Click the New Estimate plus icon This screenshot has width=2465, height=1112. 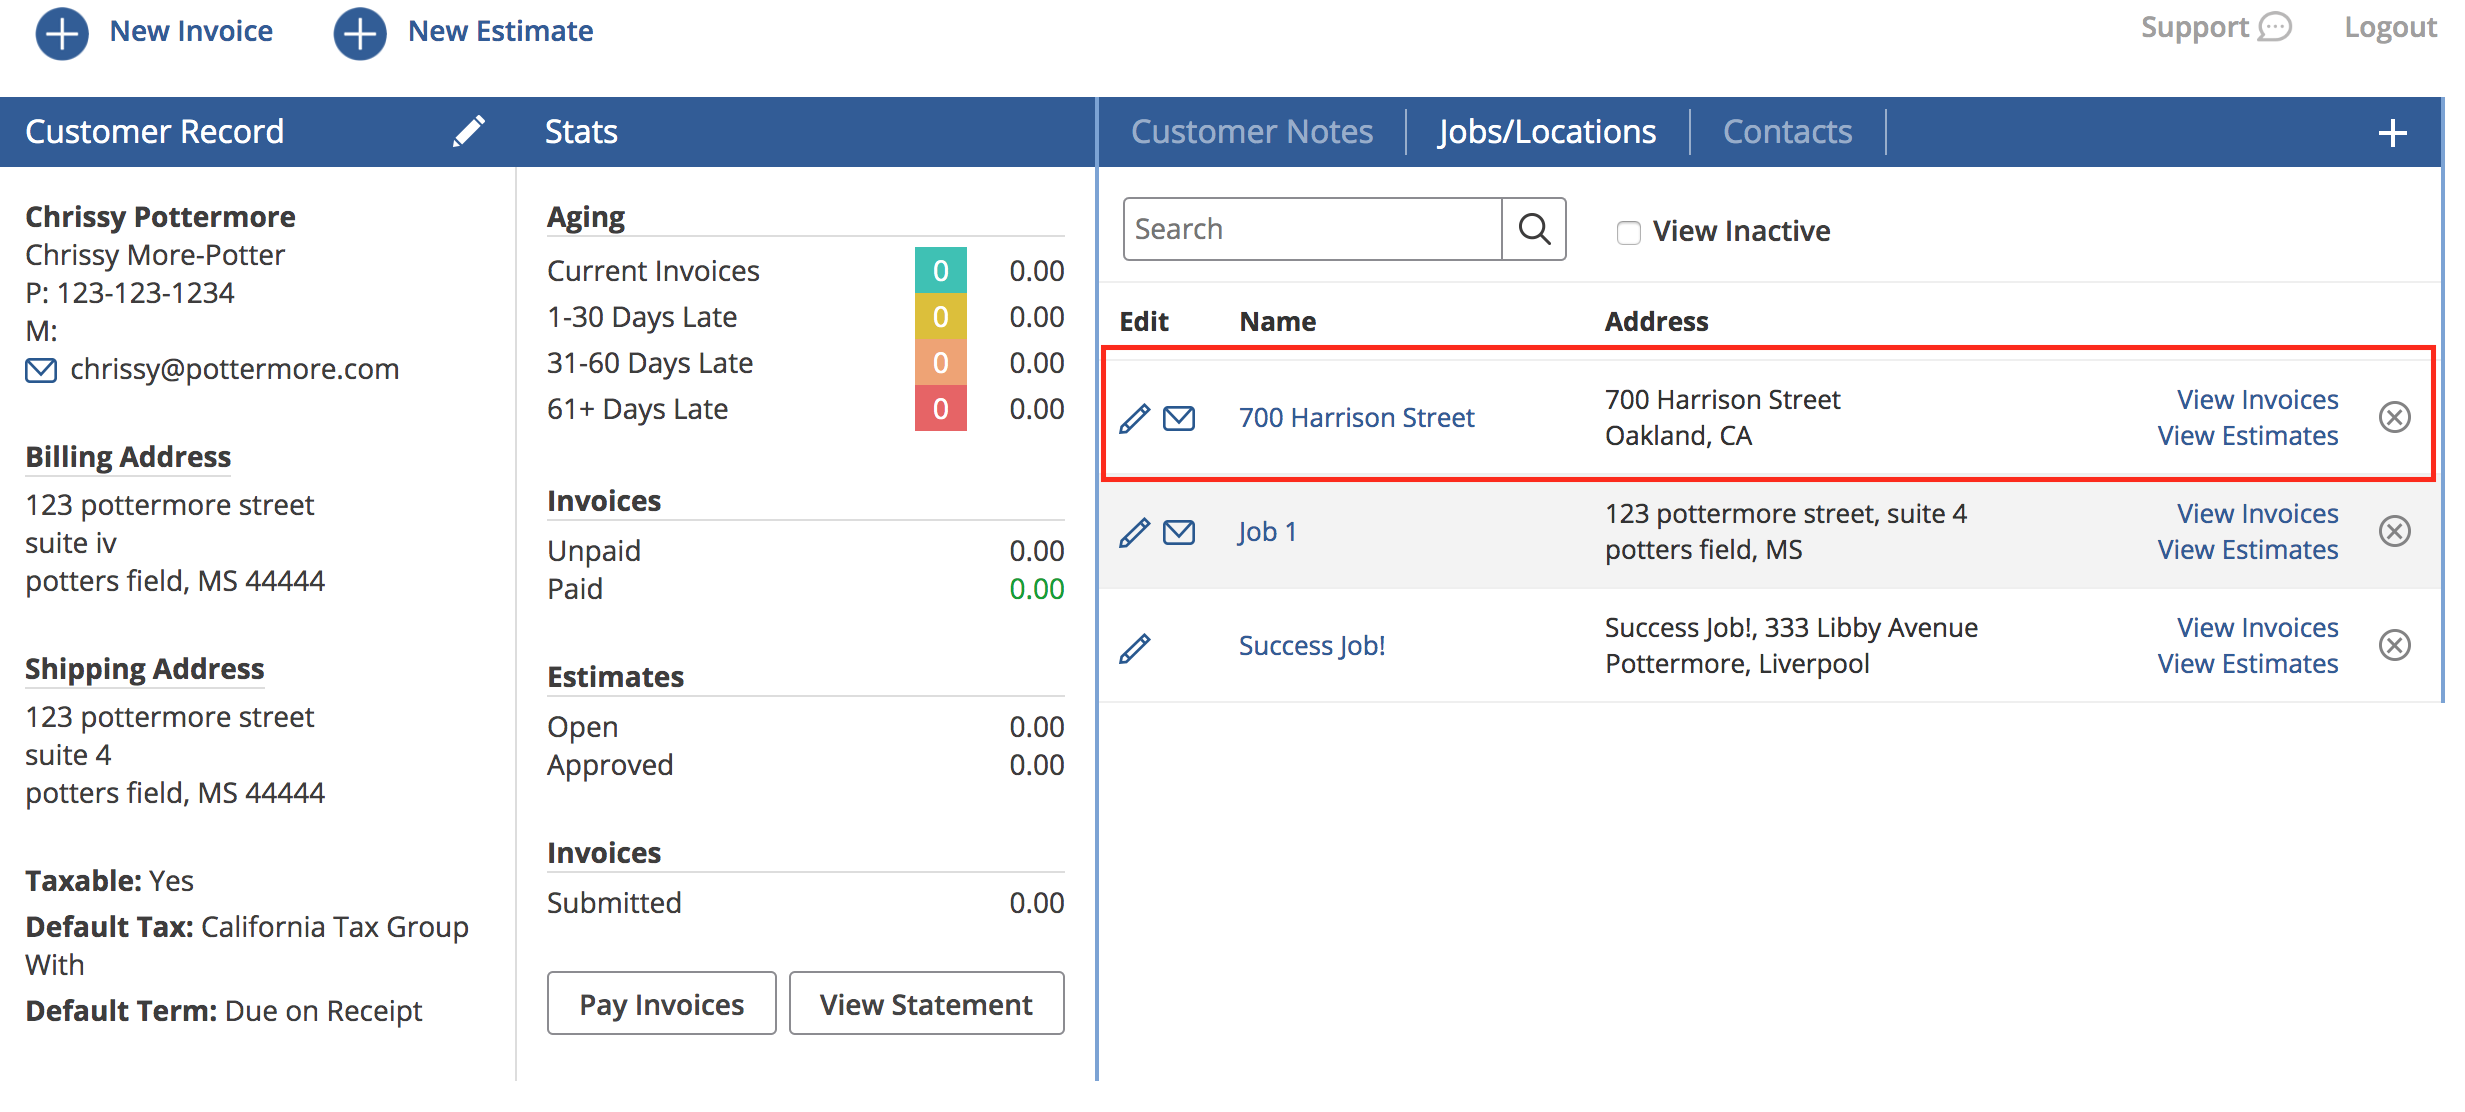[x=360, y=33]
